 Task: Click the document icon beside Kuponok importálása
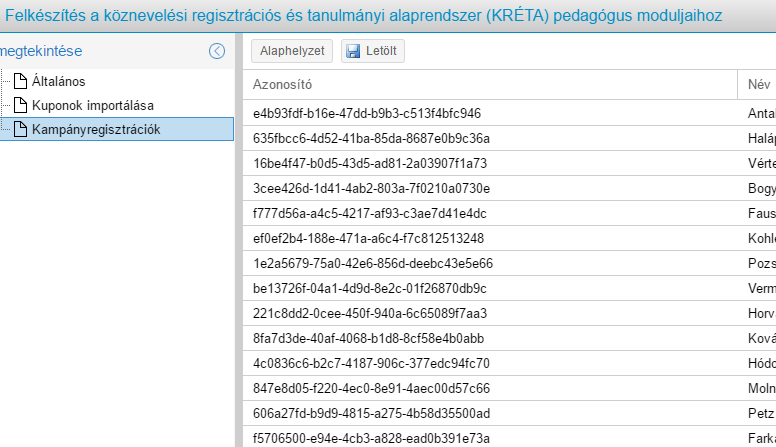(19, 105)
